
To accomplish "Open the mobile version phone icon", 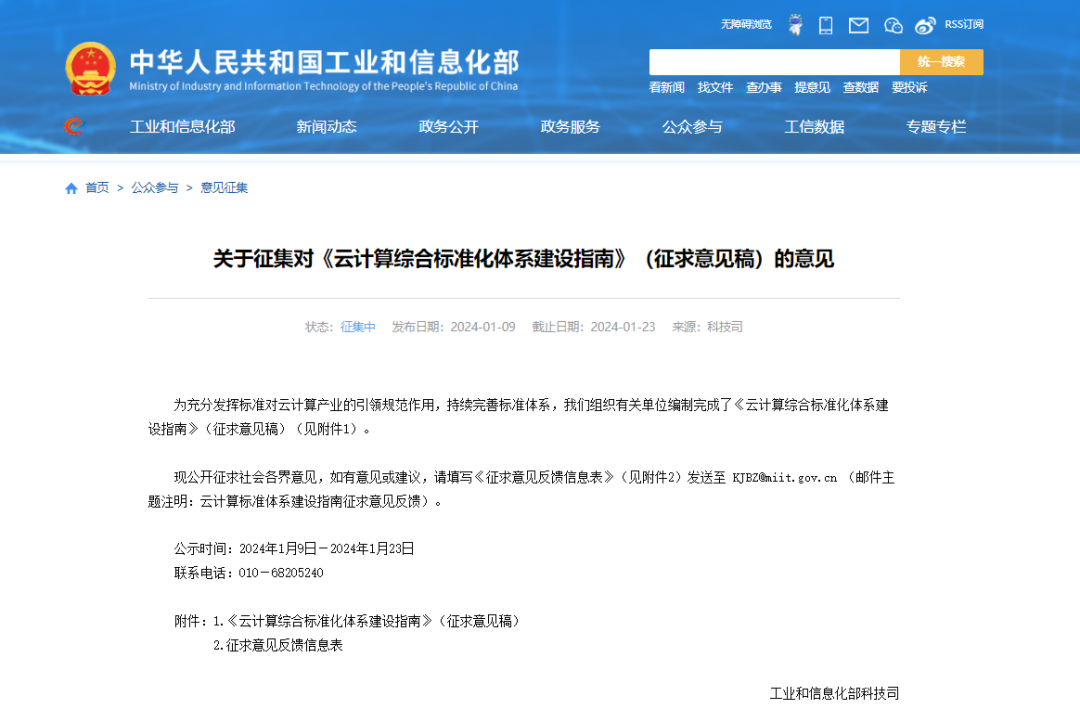I will (x=826, y=25).
